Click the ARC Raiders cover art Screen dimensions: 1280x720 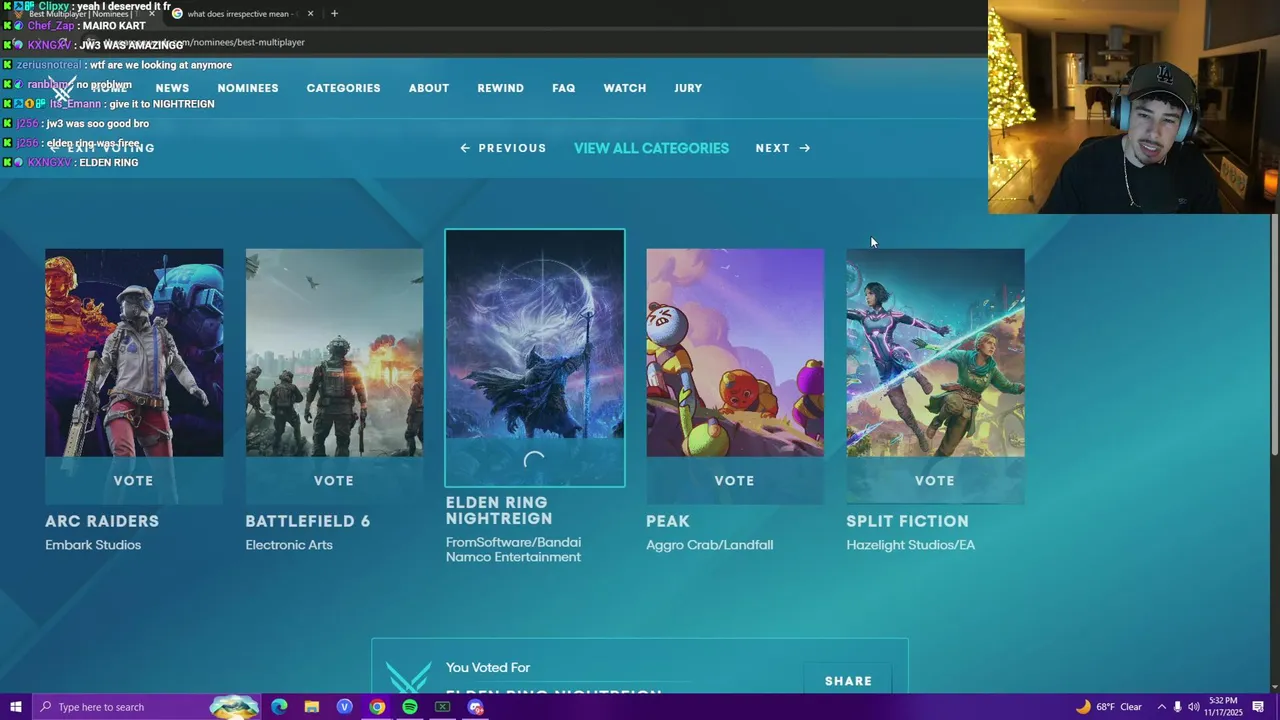pyautogui.click(x=134, y=353)
